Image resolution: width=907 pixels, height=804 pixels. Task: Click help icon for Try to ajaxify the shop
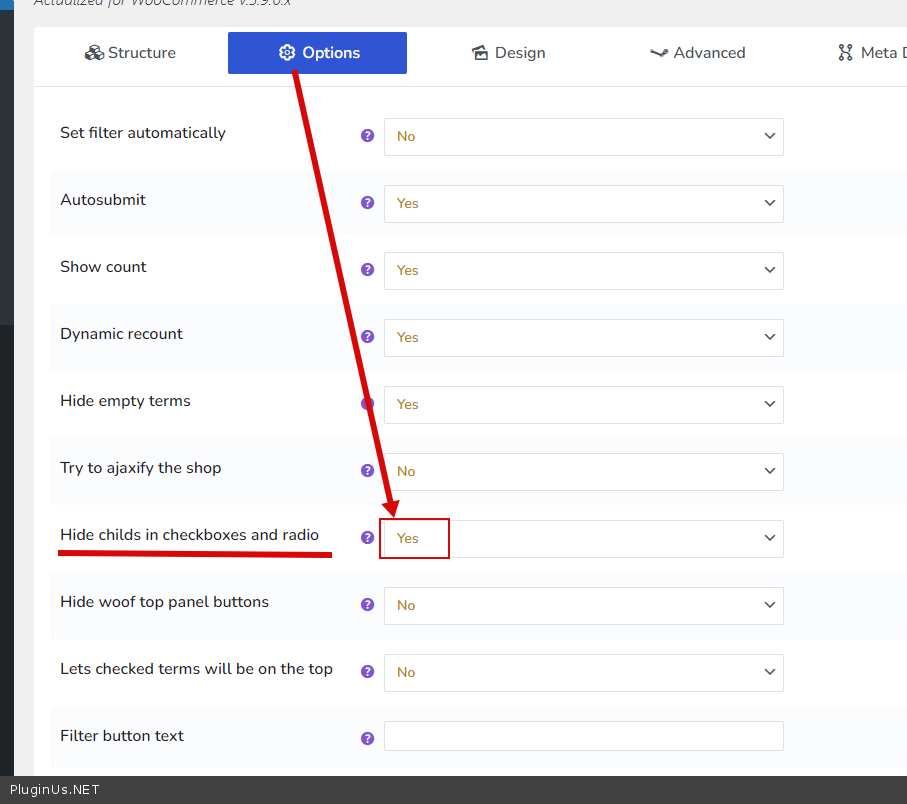point(367,471)
